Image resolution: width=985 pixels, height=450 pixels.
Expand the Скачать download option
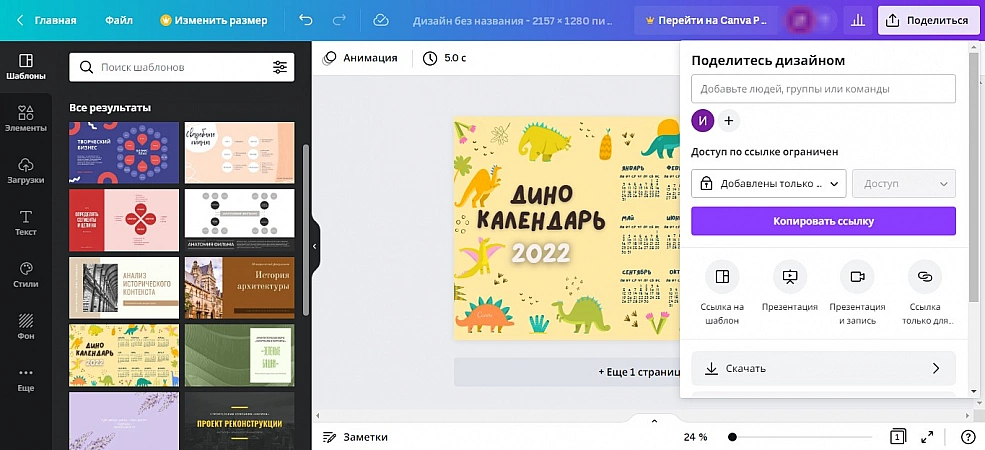(x=824, y=368)
